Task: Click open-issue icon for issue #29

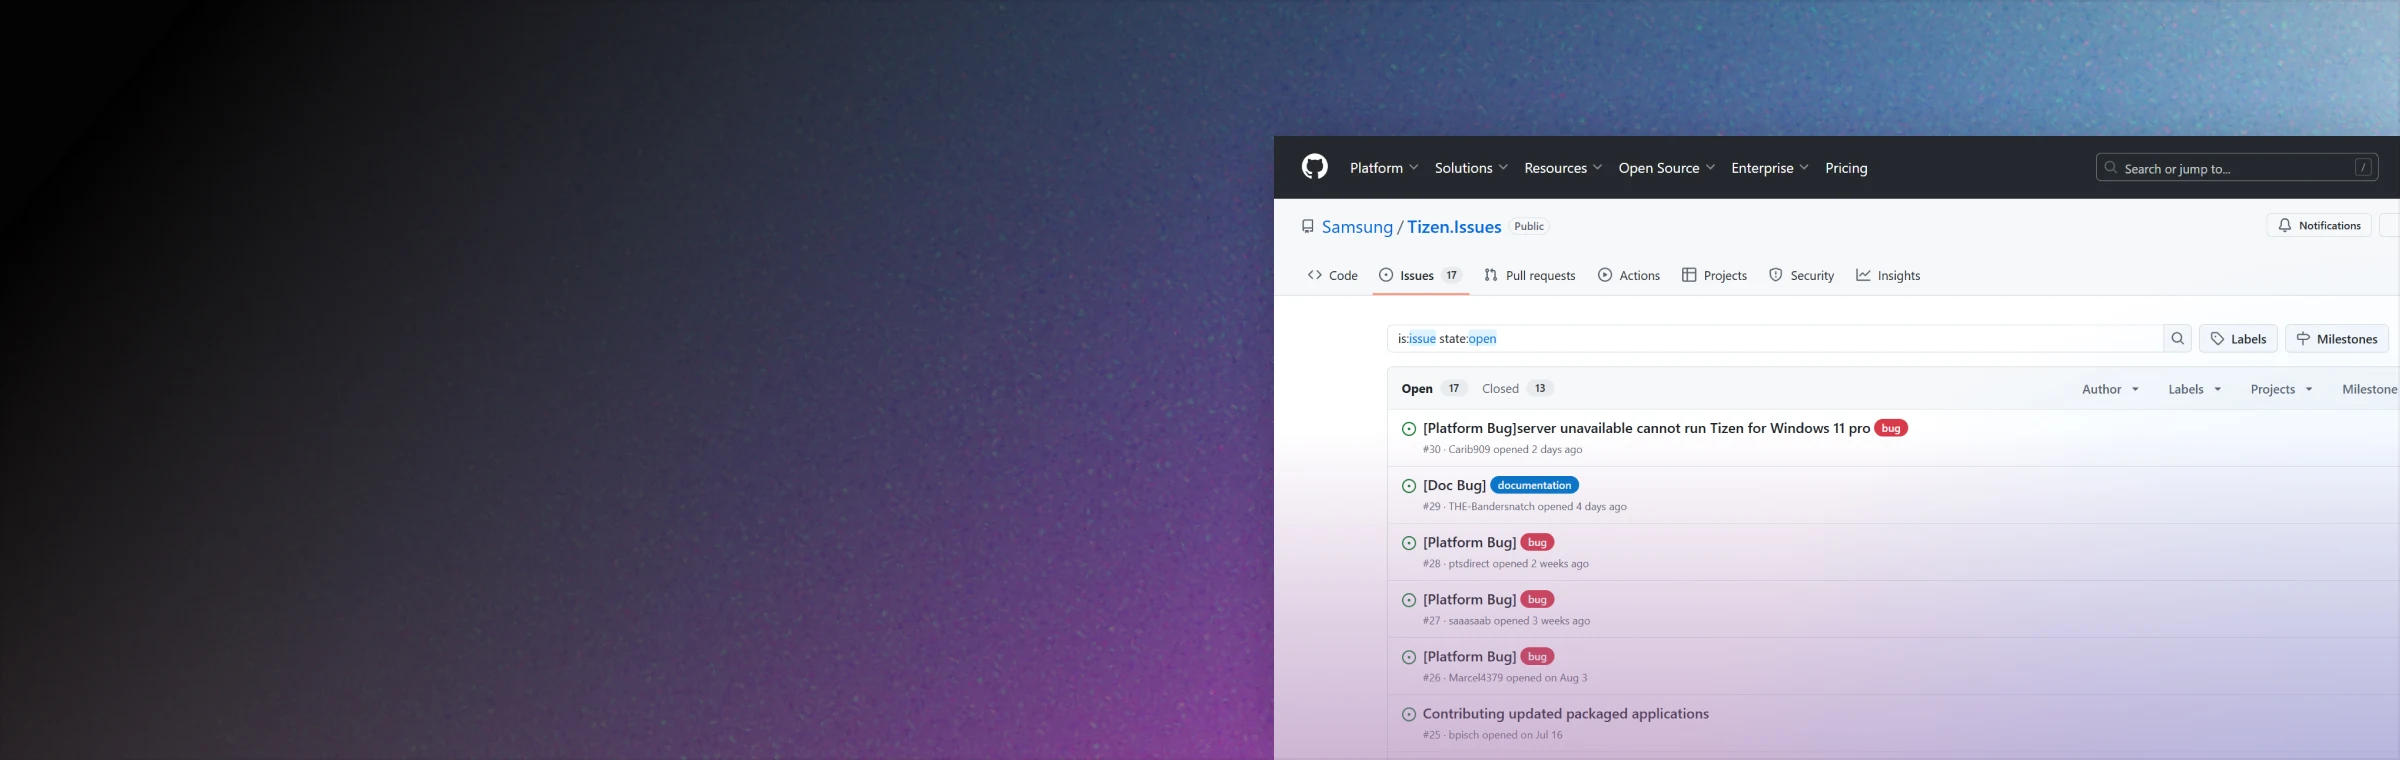Action: click(1408, 486)
